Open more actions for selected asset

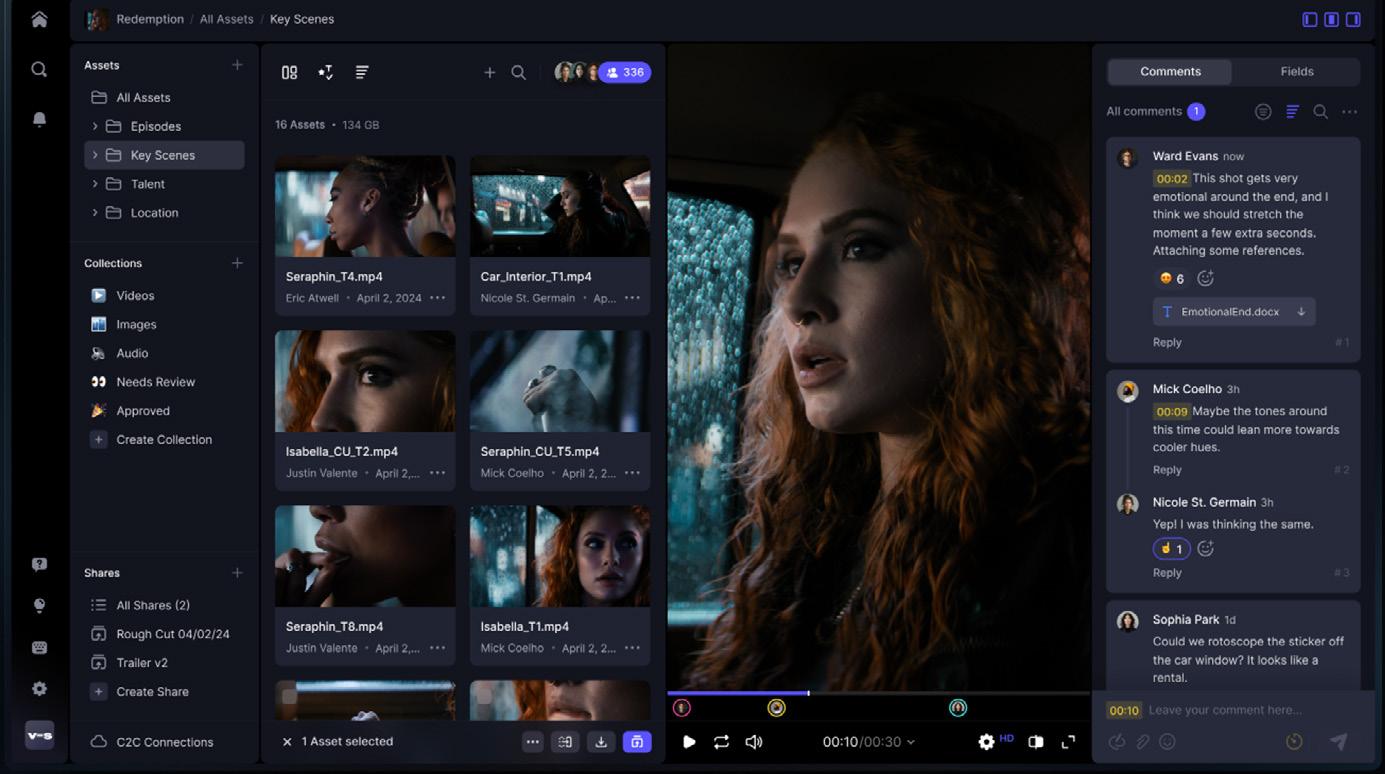click(x=533, y=742)
